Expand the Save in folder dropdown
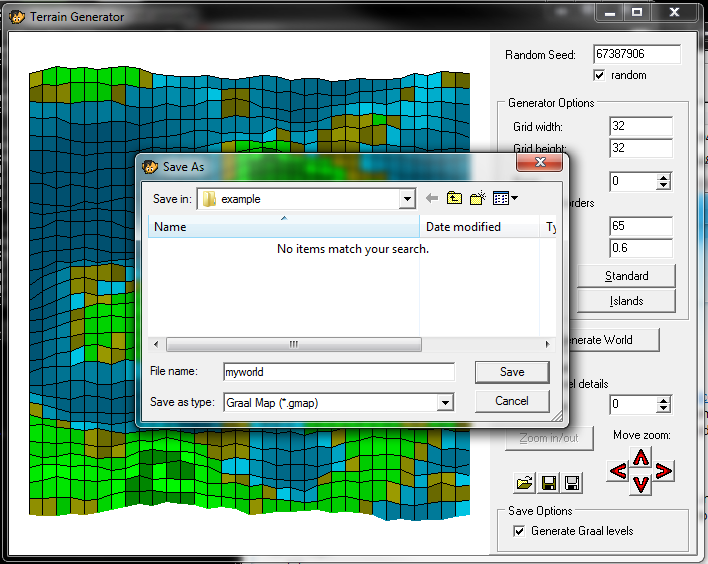 [406, 199]
